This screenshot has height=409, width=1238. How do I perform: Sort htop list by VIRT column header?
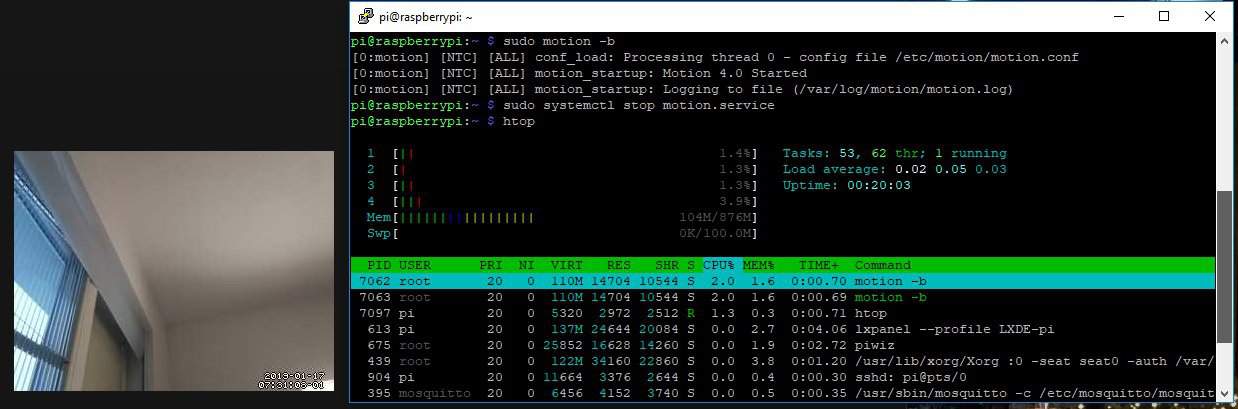[566, 265]
